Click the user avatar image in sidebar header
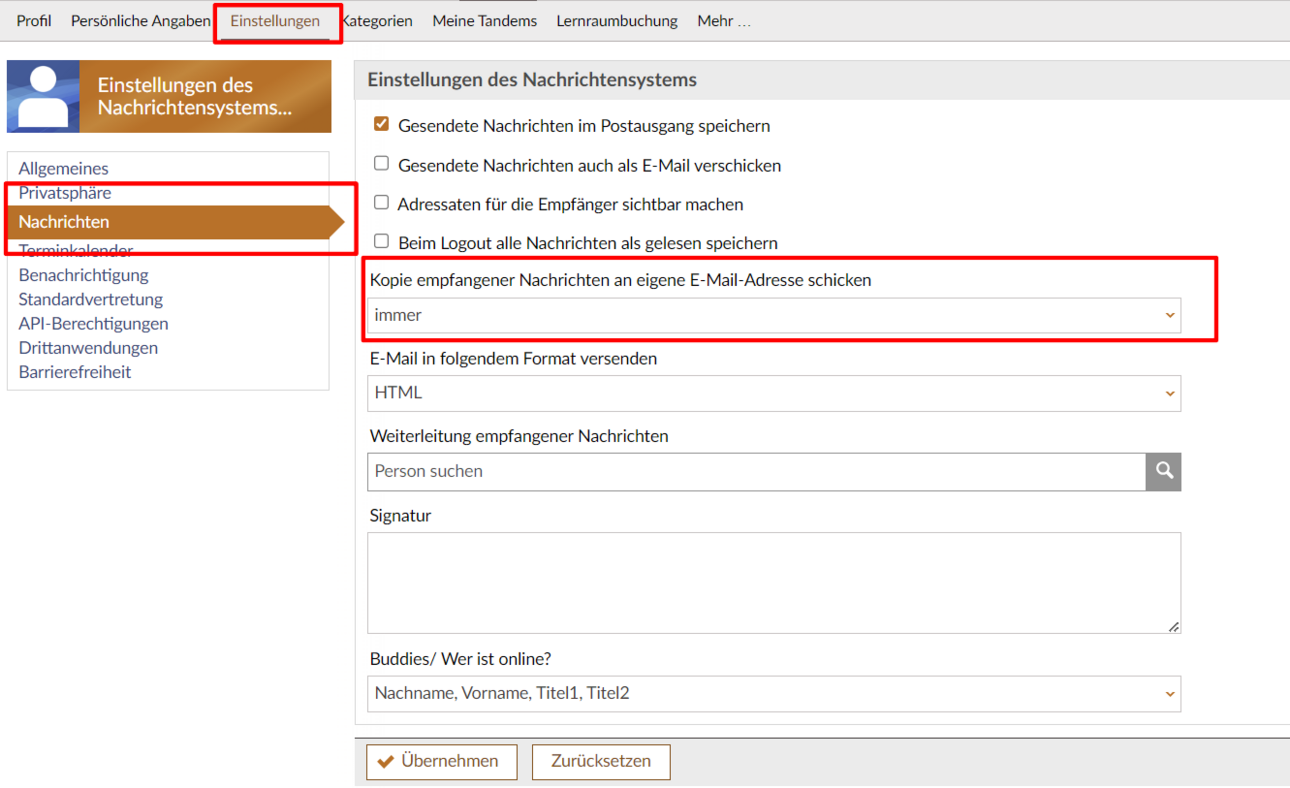Image resolution: width=1290 pixels, height=788 pixels. (x=43, y=96)
